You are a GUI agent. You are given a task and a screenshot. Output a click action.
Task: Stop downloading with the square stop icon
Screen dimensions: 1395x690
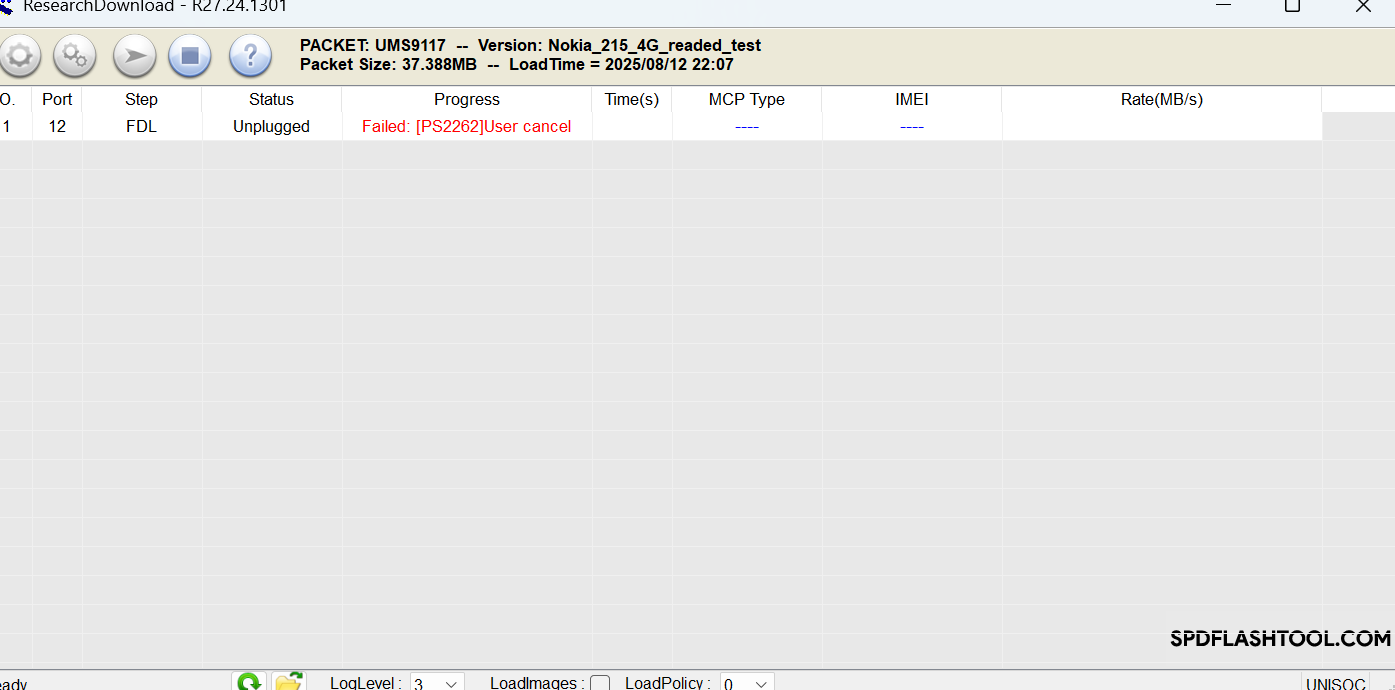[190, 56]
